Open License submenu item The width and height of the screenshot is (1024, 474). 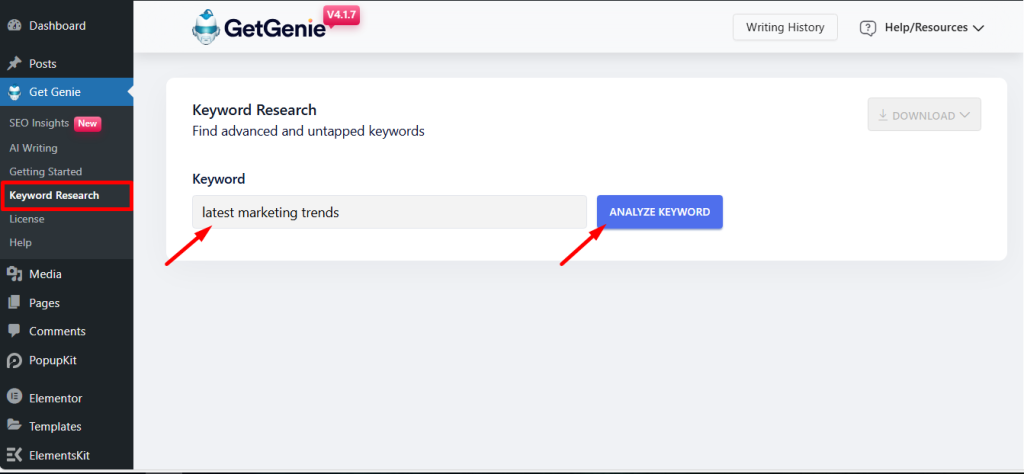tap(27, 219)
